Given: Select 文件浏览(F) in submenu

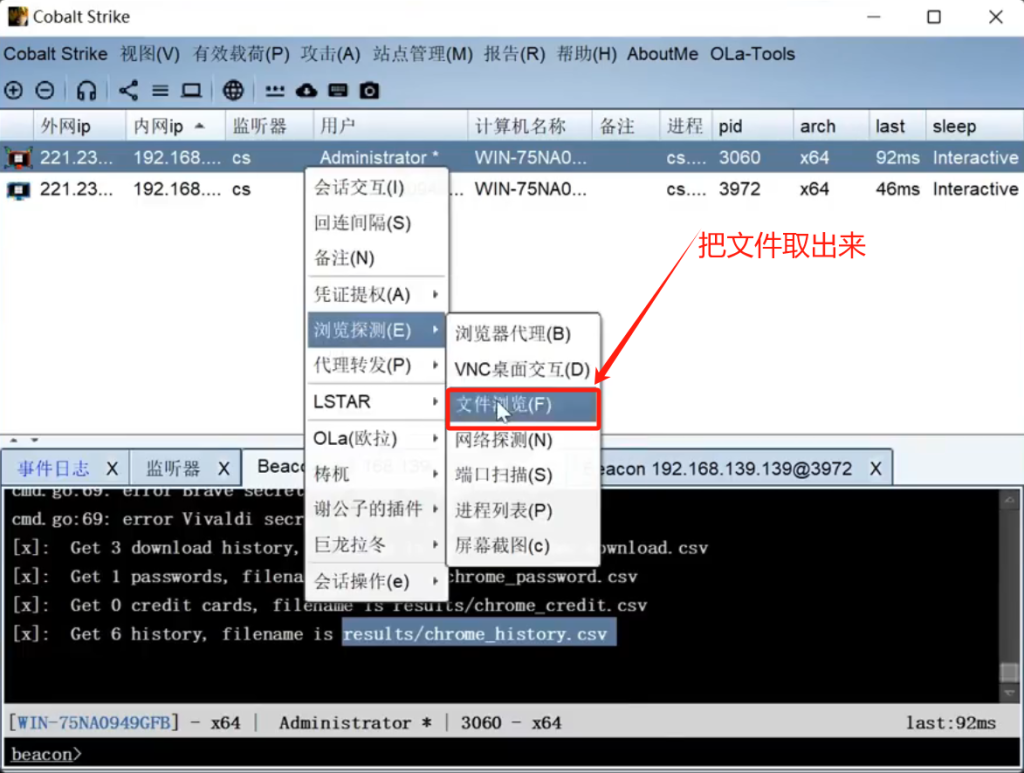Looking at the screenshot, I should (x=523, y=405).
